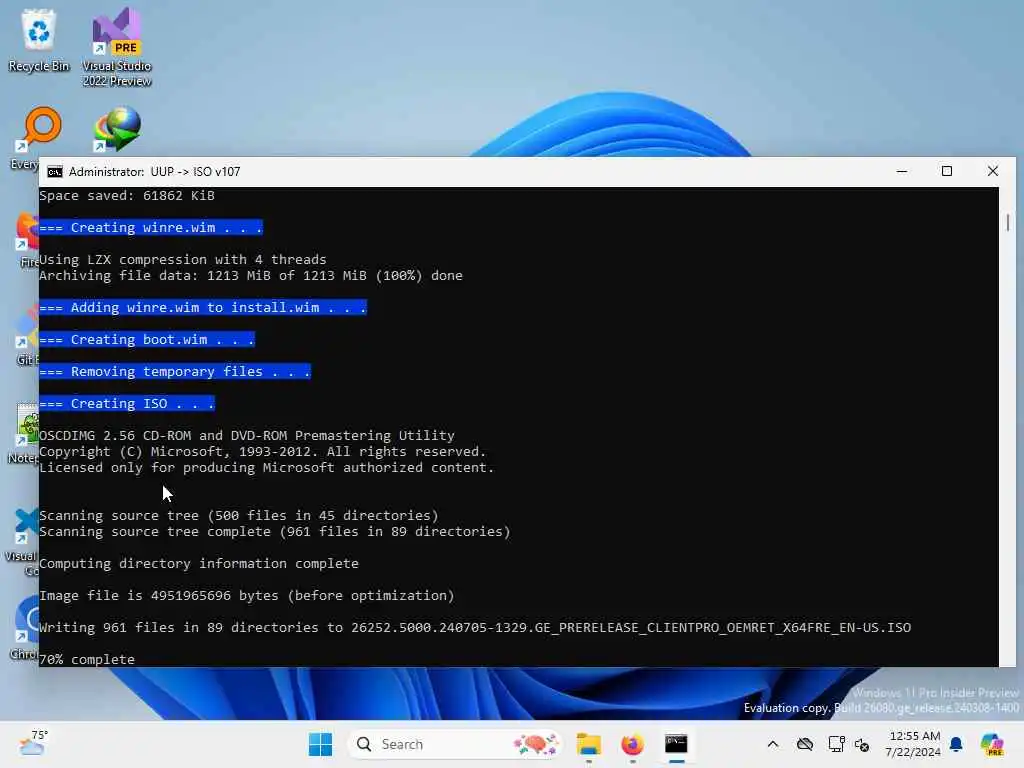The image size is (1024, 768).
Task: Click the ISO filename in the Writing line
Action: point(631,628)
